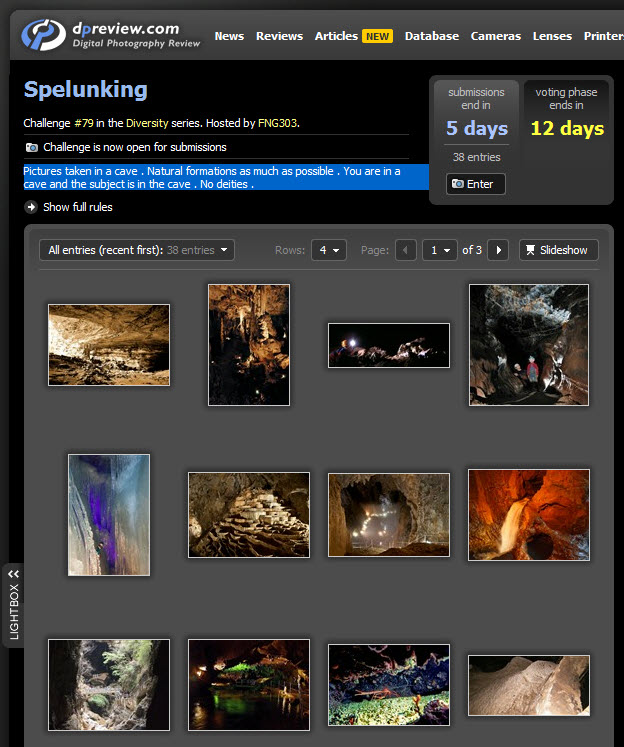Open the pale smooth rock thumbnail
The width and height of the screenshot is (624, 747).
pos(529,686)
